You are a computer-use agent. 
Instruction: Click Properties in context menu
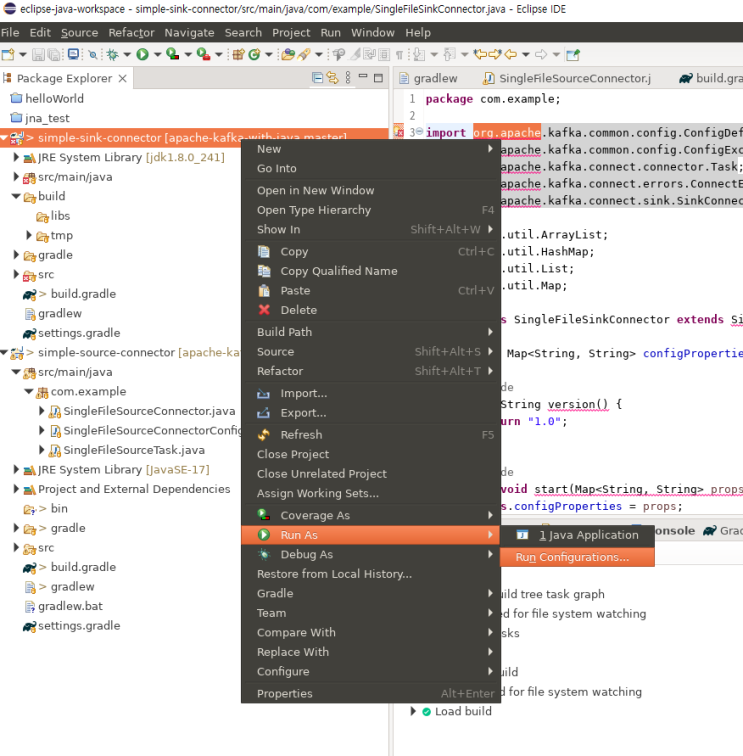click(x=370, y=693)
